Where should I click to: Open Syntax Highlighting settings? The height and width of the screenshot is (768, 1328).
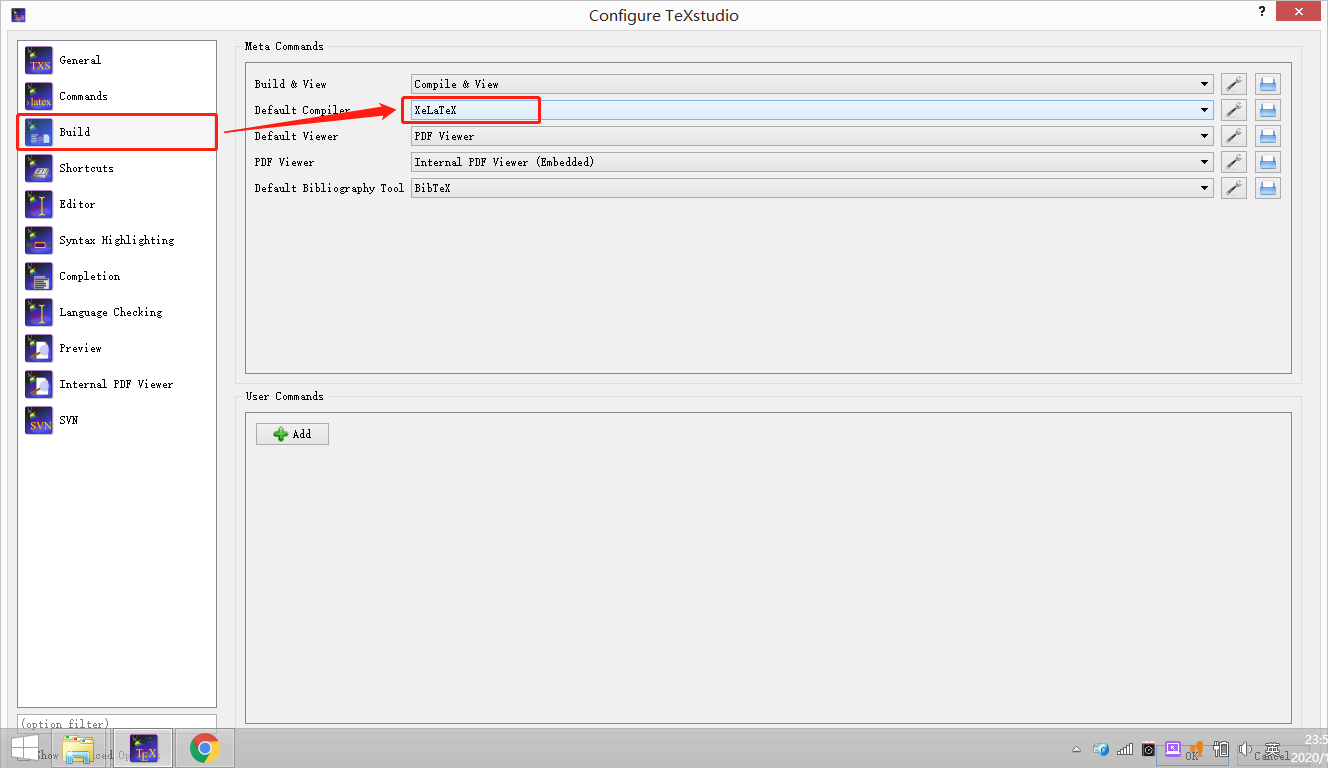pos(117,240)
